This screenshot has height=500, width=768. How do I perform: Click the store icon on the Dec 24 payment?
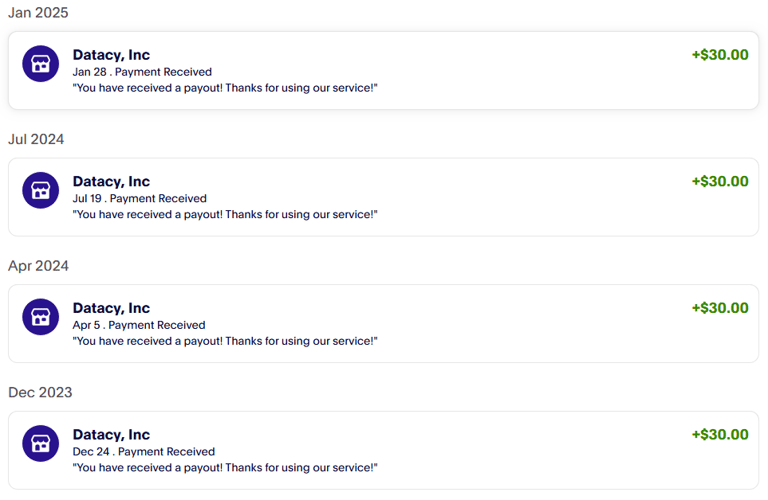40,443
